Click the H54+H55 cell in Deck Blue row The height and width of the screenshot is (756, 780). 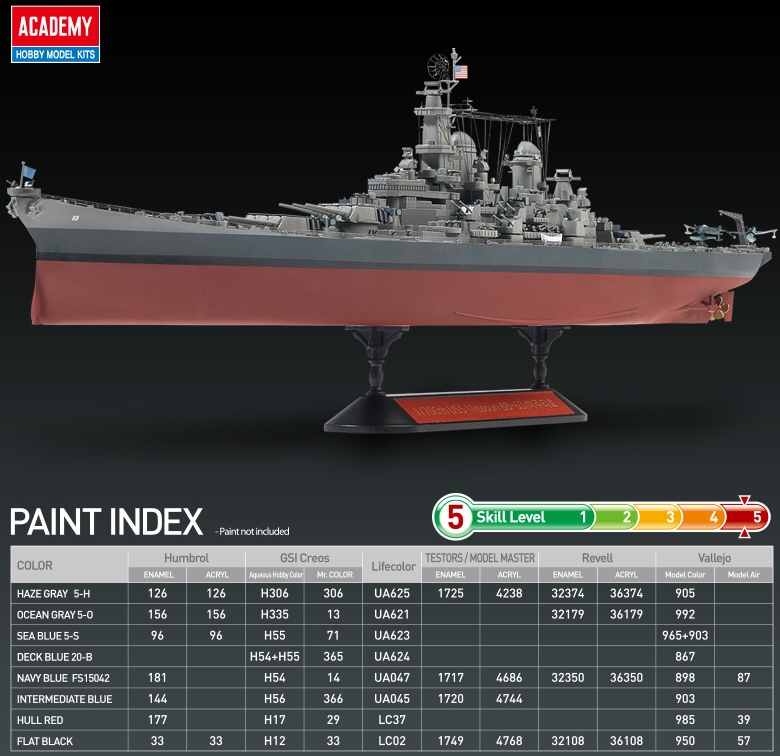click(x=275, y=657)
